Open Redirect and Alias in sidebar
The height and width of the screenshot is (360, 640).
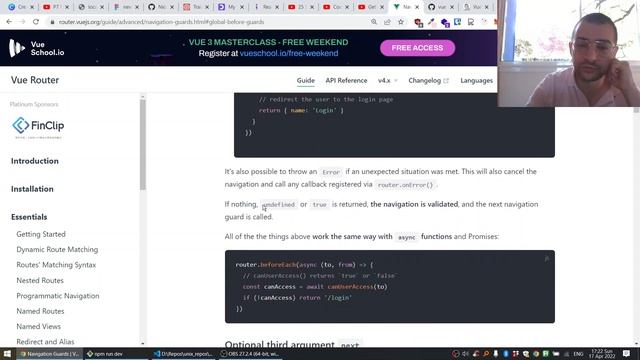tap(45, 342)
